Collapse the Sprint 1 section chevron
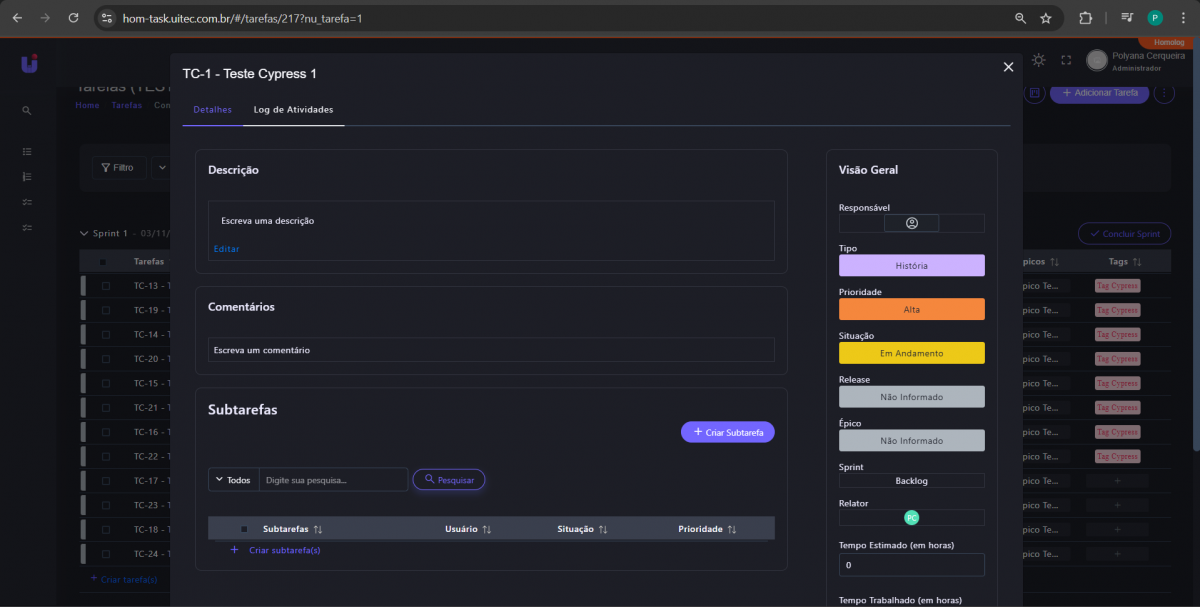Viewport: 1200px width, 607px height. 84,233
